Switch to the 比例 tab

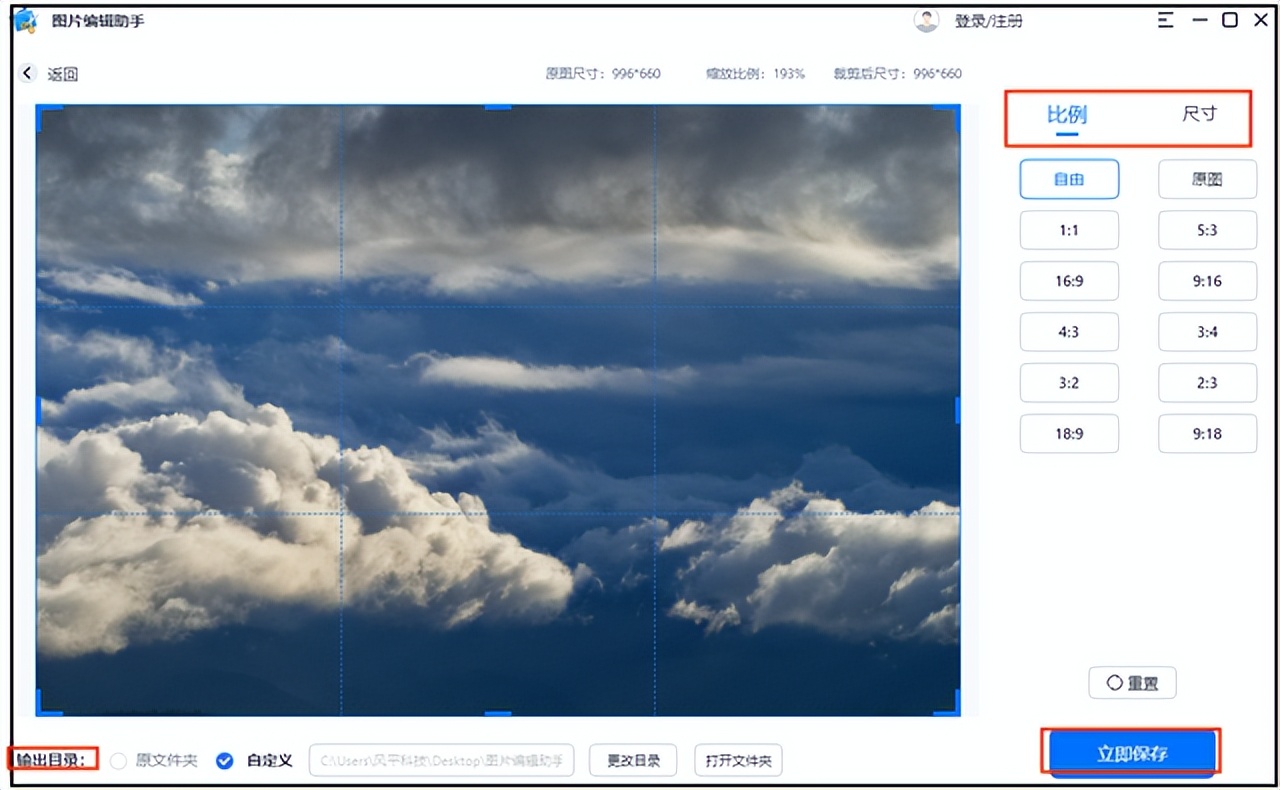[1067, 114]
